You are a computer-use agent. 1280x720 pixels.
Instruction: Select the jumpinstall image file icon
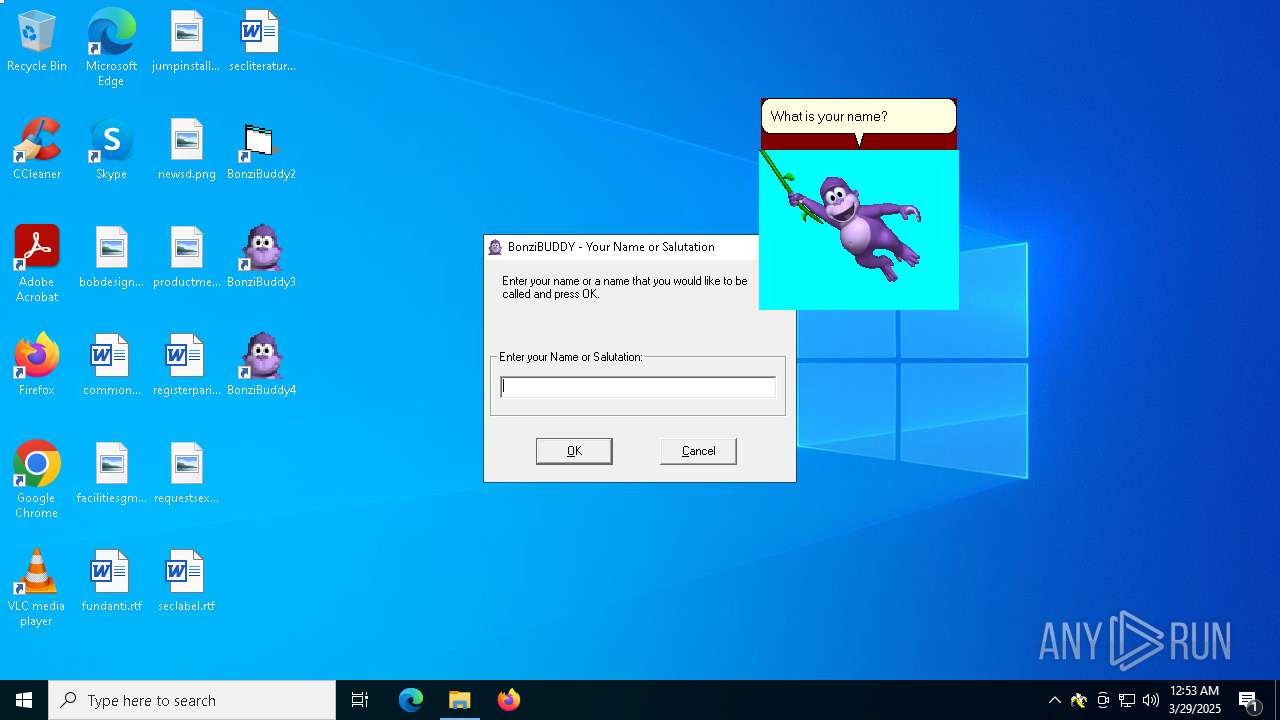[186, 40]
